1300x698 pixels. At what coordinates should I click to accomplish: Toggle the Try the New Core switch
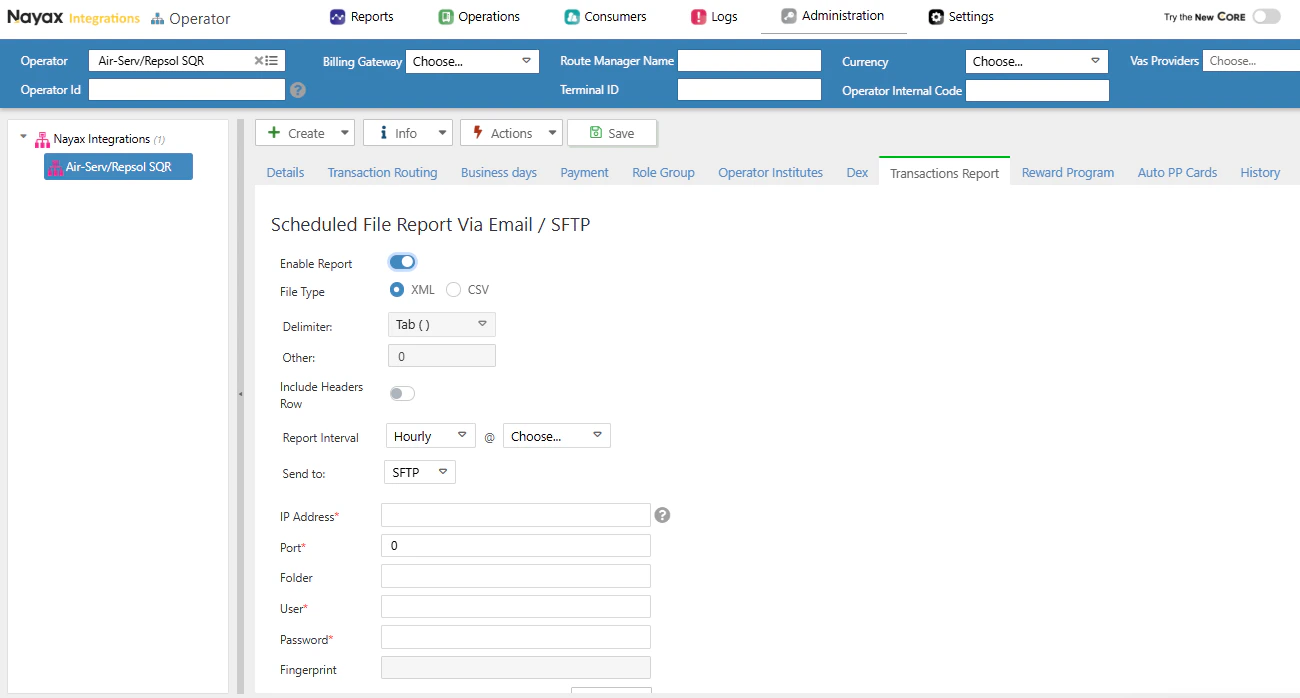1266,17
